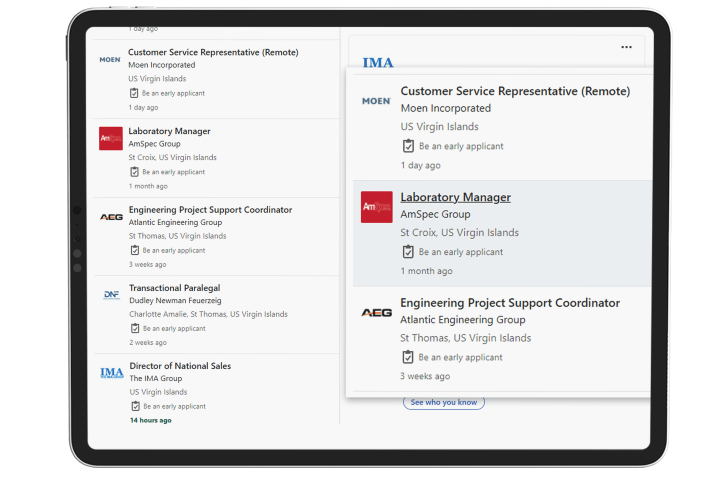This screenshot has height=480, width=713.
Task: Select 'Moen Incorporated' company name in left list
Action: 161,65
